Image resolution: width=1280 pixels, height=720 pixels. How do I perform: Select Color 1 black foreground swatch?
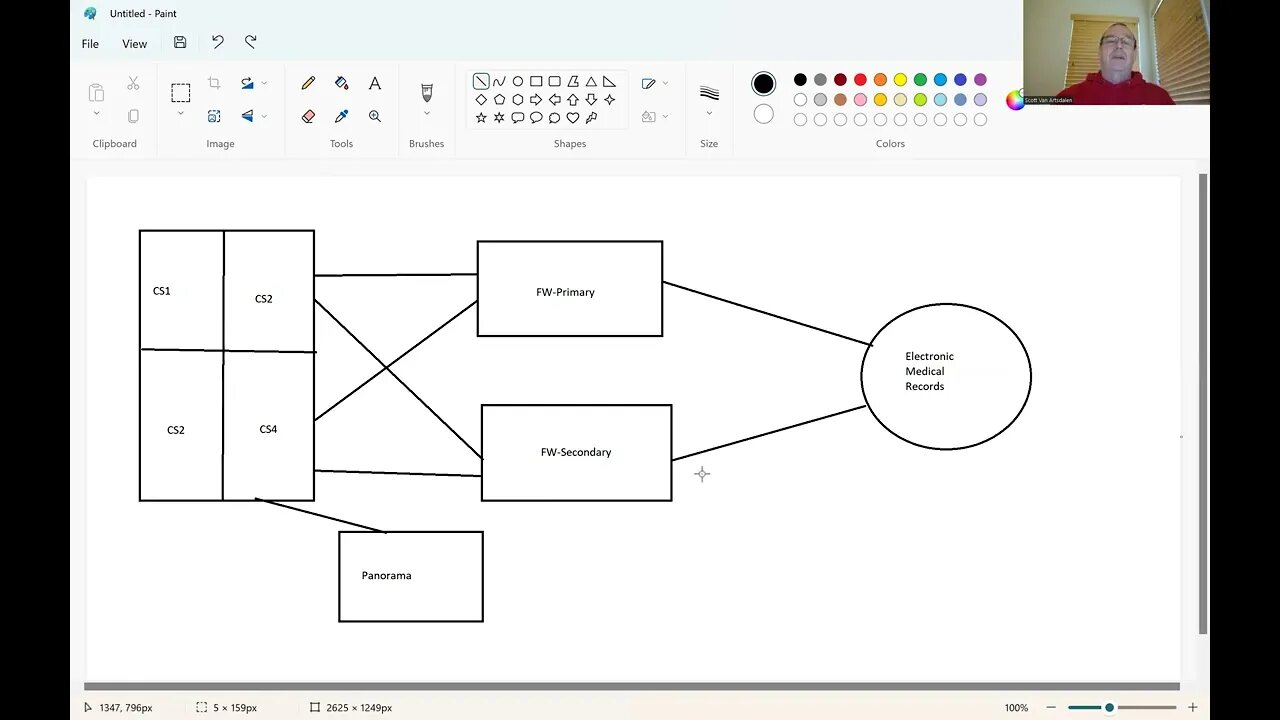click(763, 84)
